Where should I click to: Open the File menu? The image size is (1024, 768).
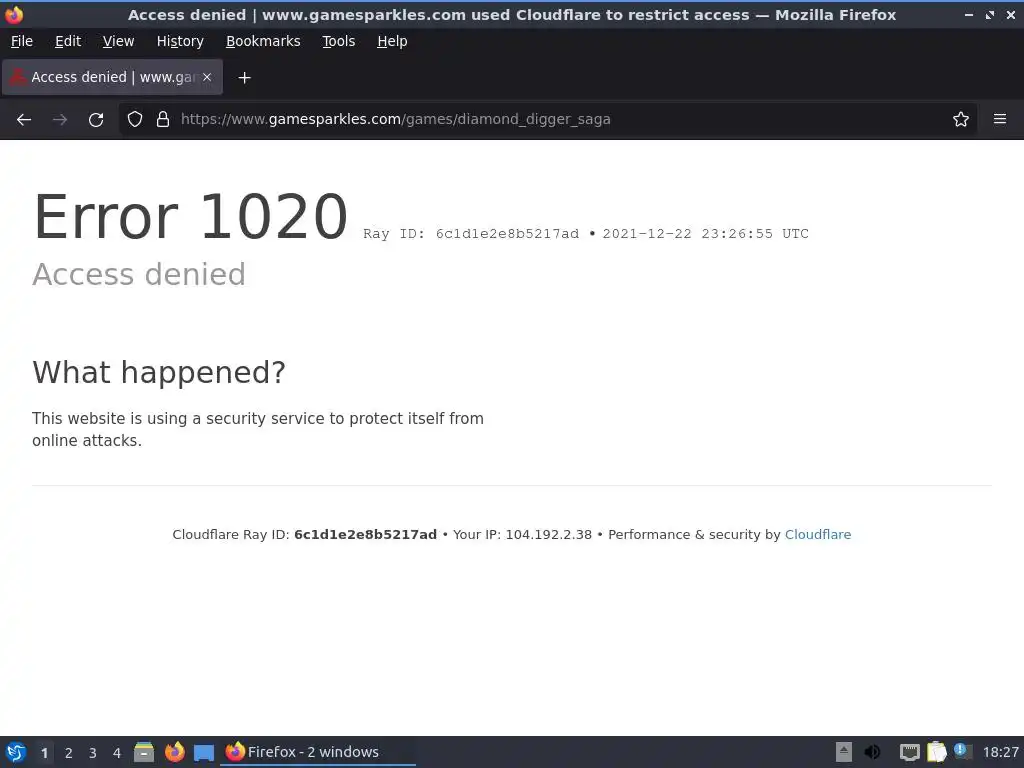(x=22, y=41)
